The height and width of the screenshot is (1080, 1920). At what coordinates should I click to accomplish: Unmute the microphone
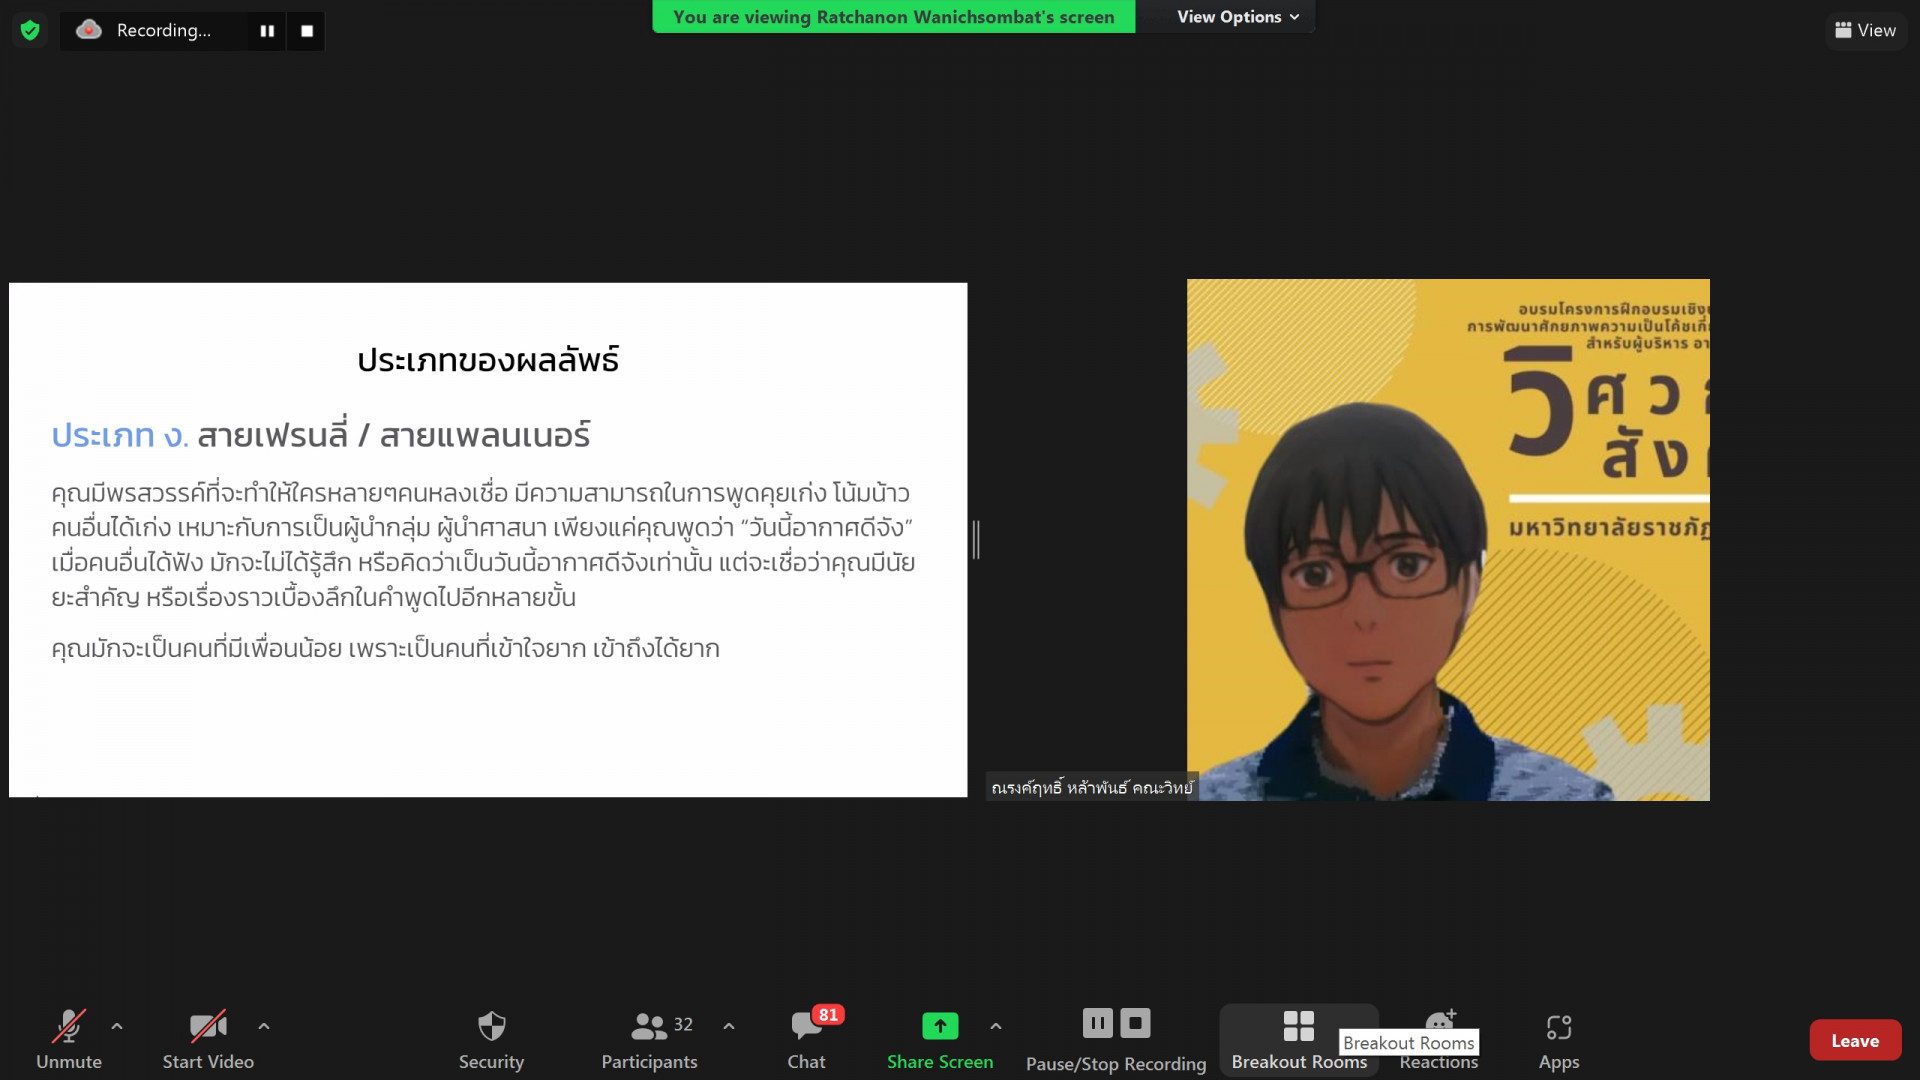(x=69, y=1040)
